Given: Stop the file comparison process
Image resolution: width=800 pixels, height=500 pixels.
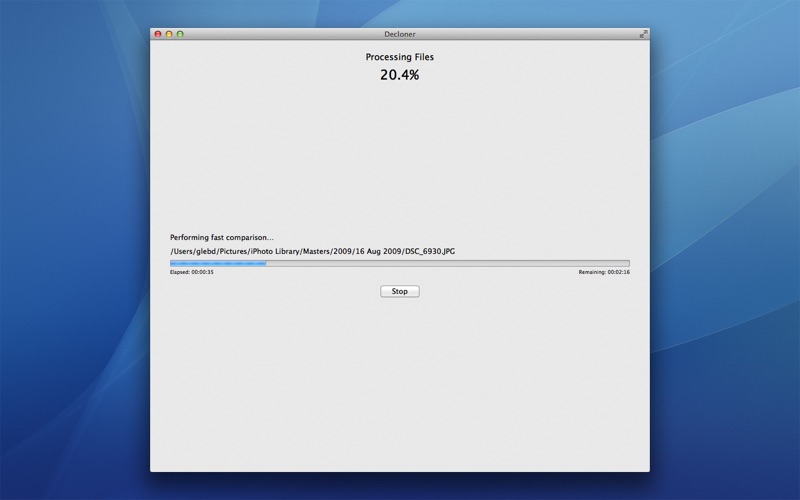Looking at the screenshot, I should [399, 291].
